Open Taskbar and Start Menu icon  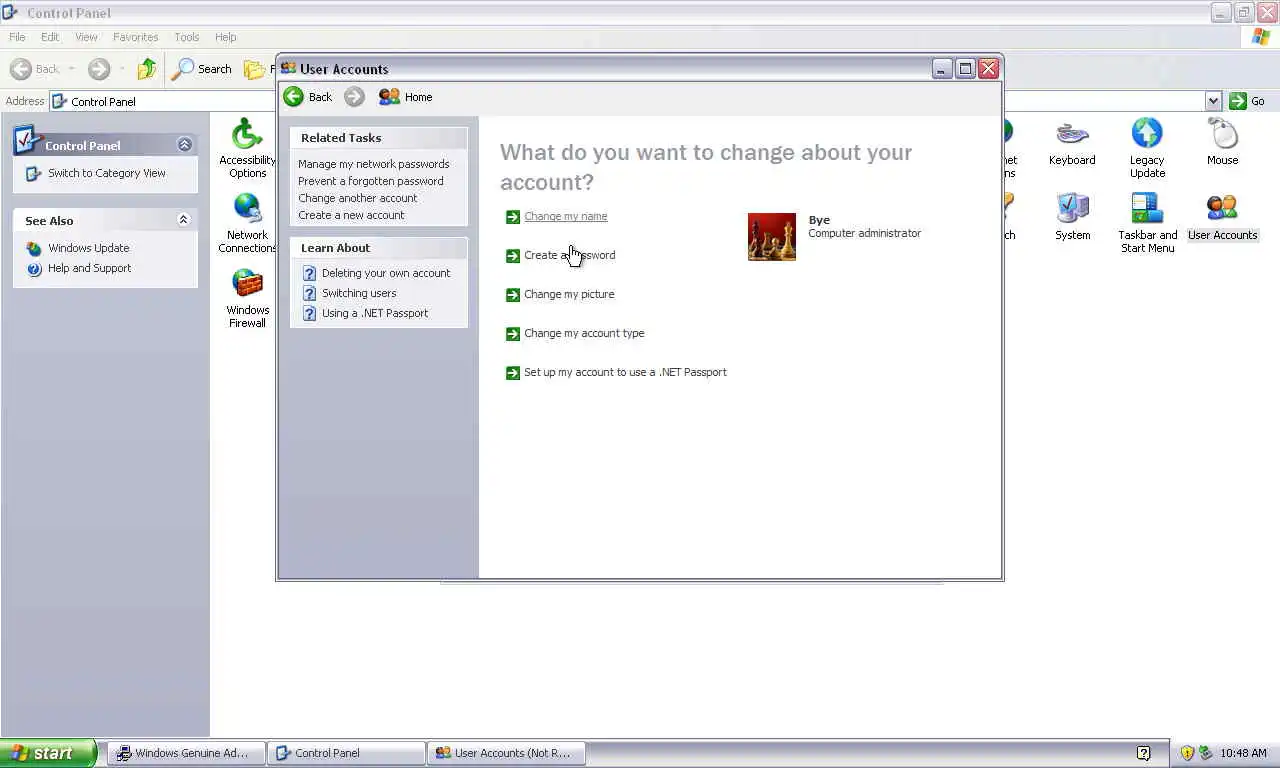click(x=1147, y=223)
